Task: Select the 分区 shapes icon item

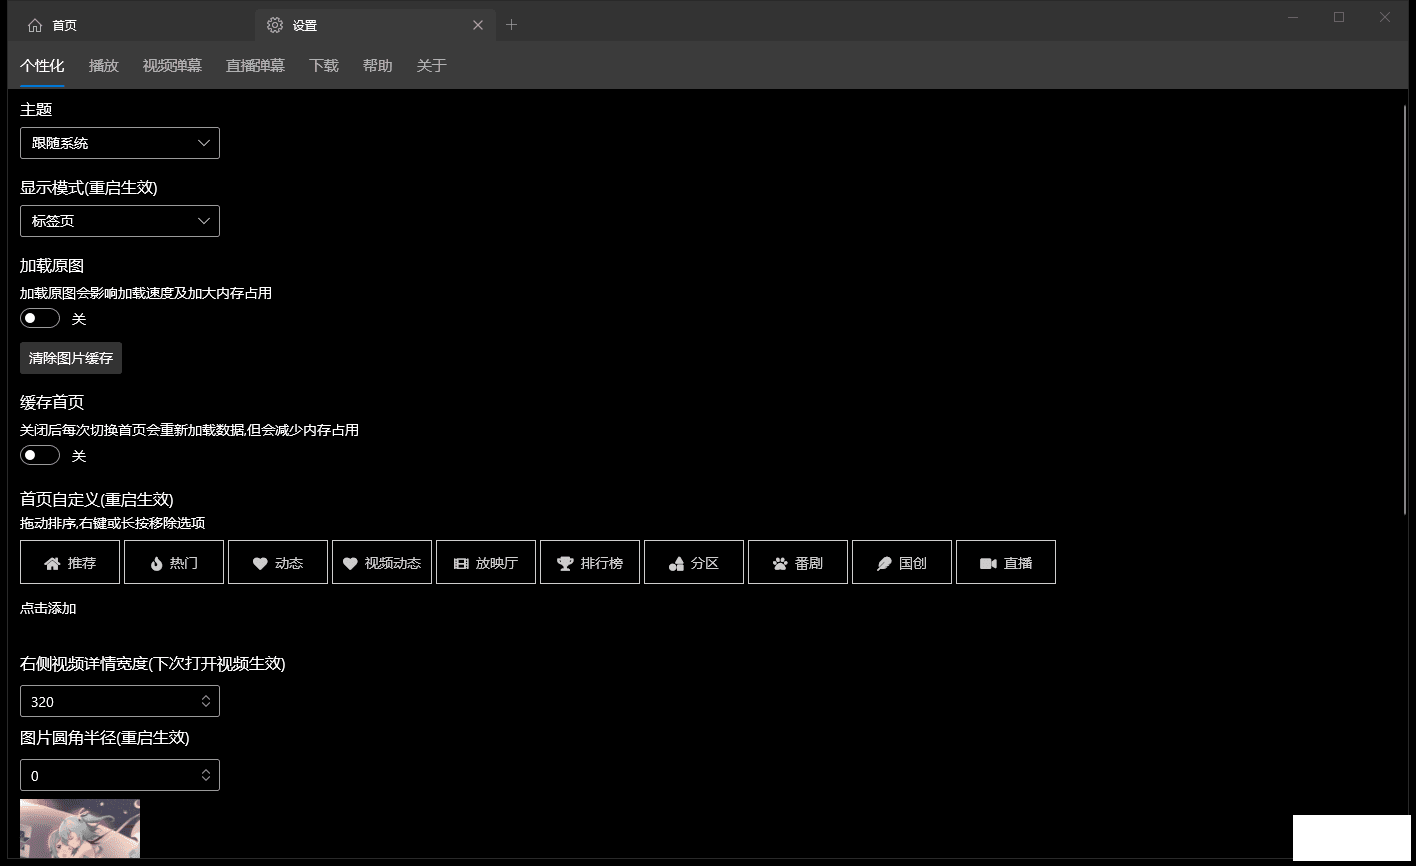Action: point(694,562)
